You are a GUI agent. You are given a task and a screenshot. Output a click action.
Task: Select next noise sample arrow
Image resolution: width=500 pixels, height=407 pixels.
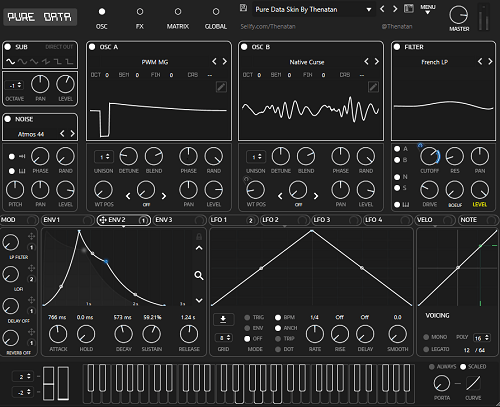(x=72, y=134)
